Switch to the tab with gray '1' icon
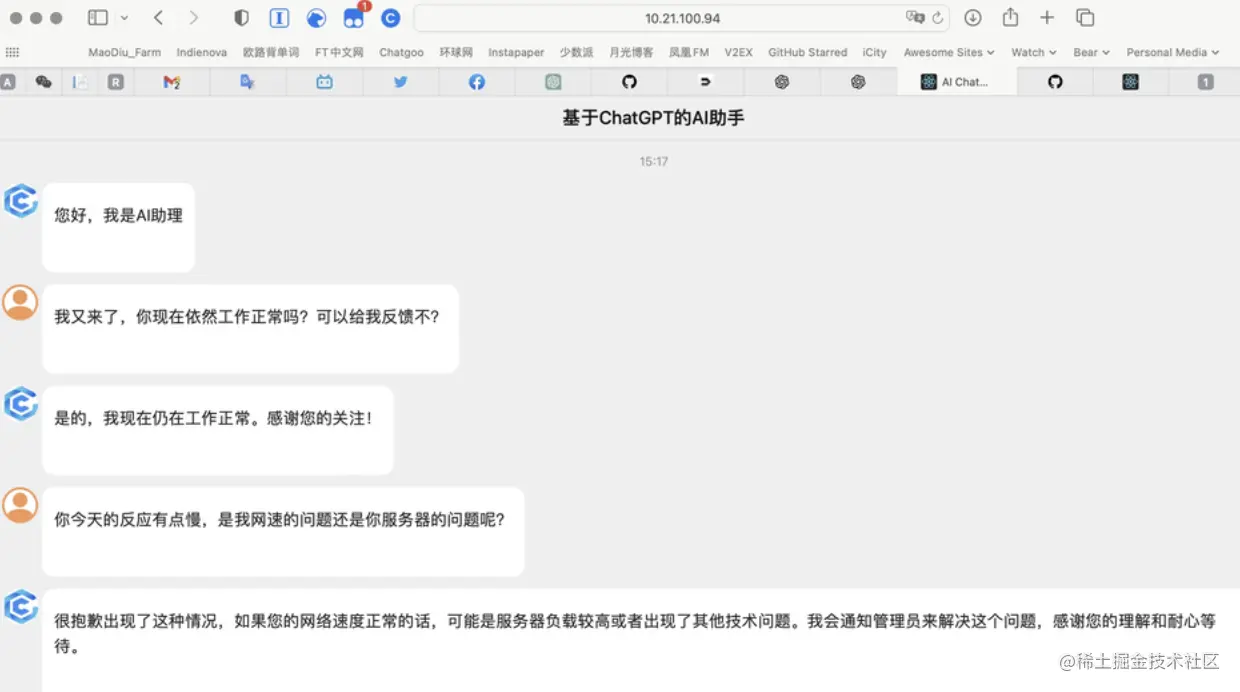The width and height of the screenshot is (1240, 692). tap(1206, 82)
